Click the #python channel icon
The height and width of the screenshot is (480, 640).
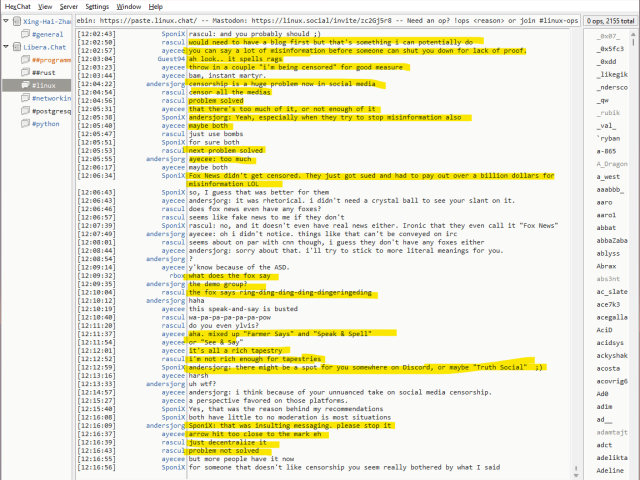[x=25, y=123]
